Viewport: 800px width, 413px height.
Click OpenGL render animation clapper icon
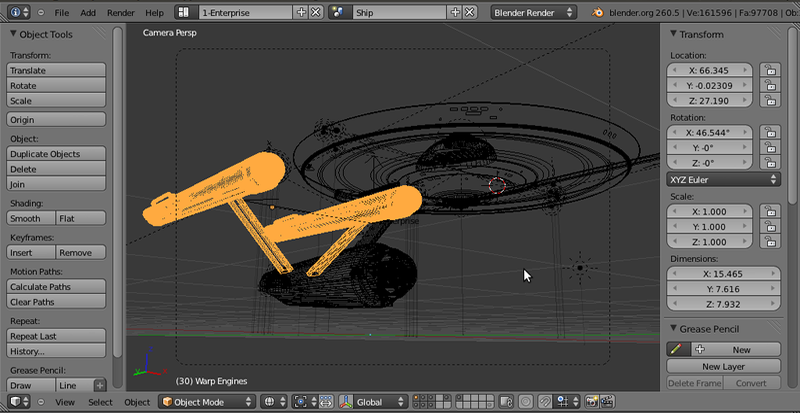[x=607, y=402]
